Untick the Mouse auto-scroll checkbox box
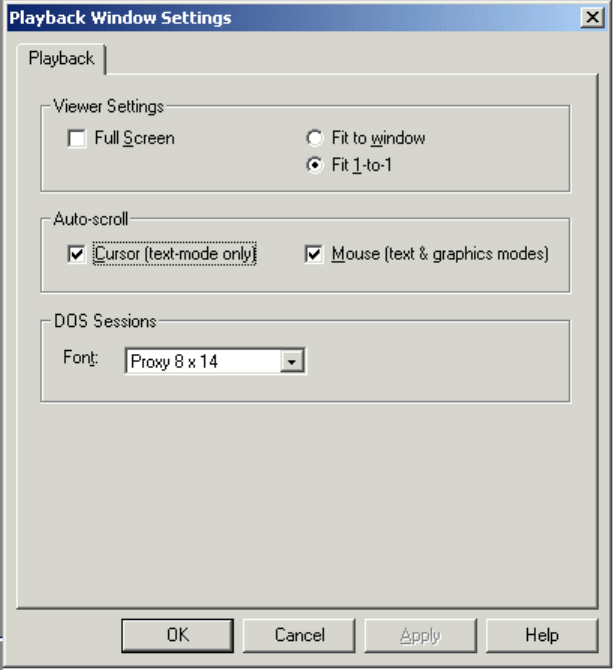Viewport: 614px width, 670px height. 314,254
